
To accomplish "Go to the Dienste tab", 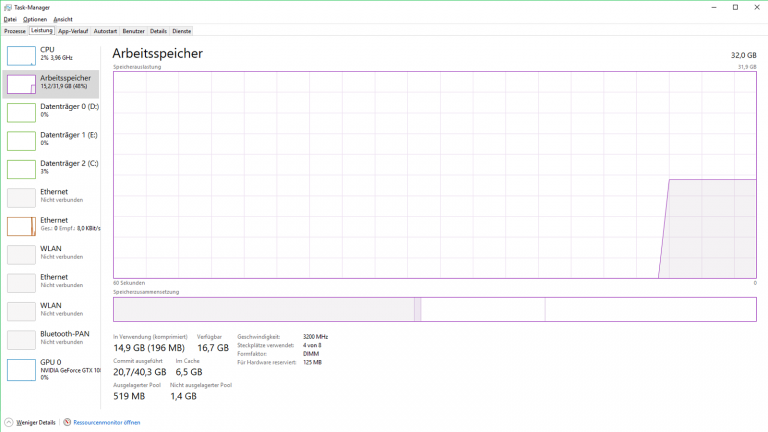I will coord(181,31).
